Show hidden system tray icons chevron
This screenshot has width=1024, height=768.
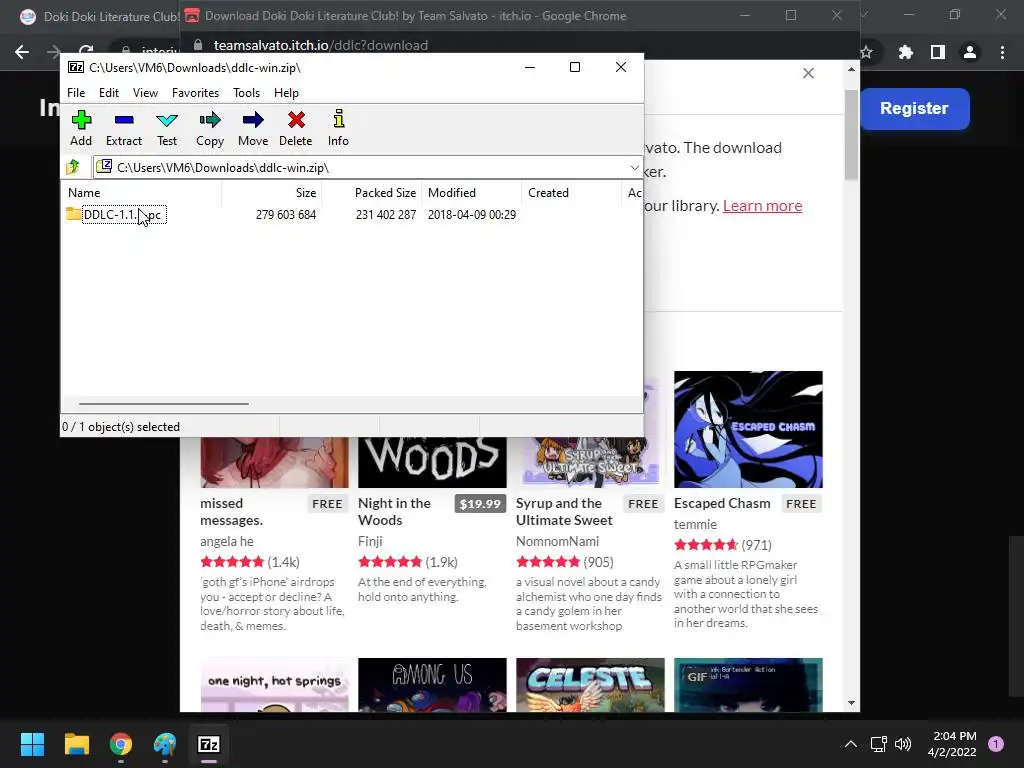851,744
